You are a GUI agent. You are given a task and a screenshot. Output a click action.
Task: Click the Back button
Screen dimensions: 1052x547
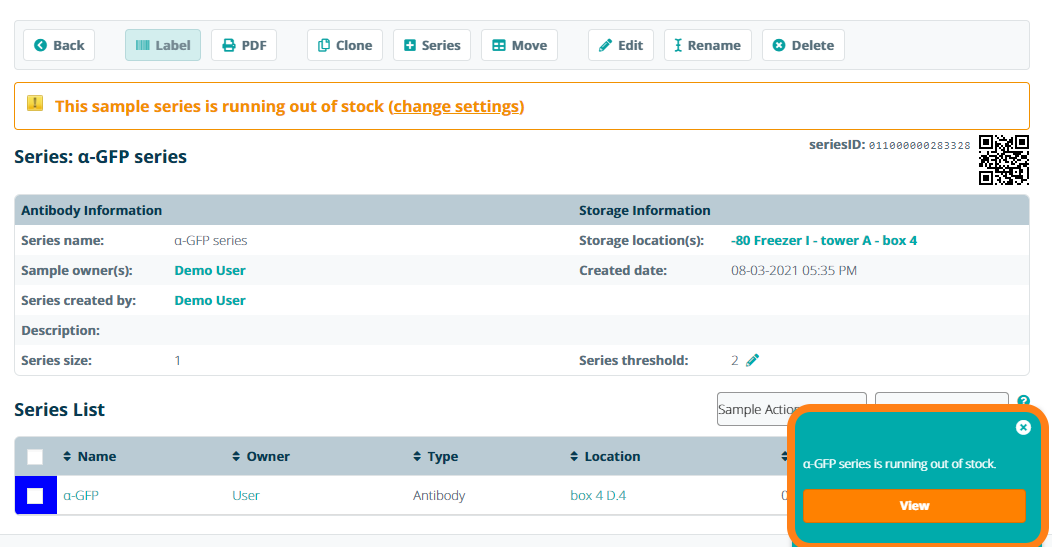59,45
